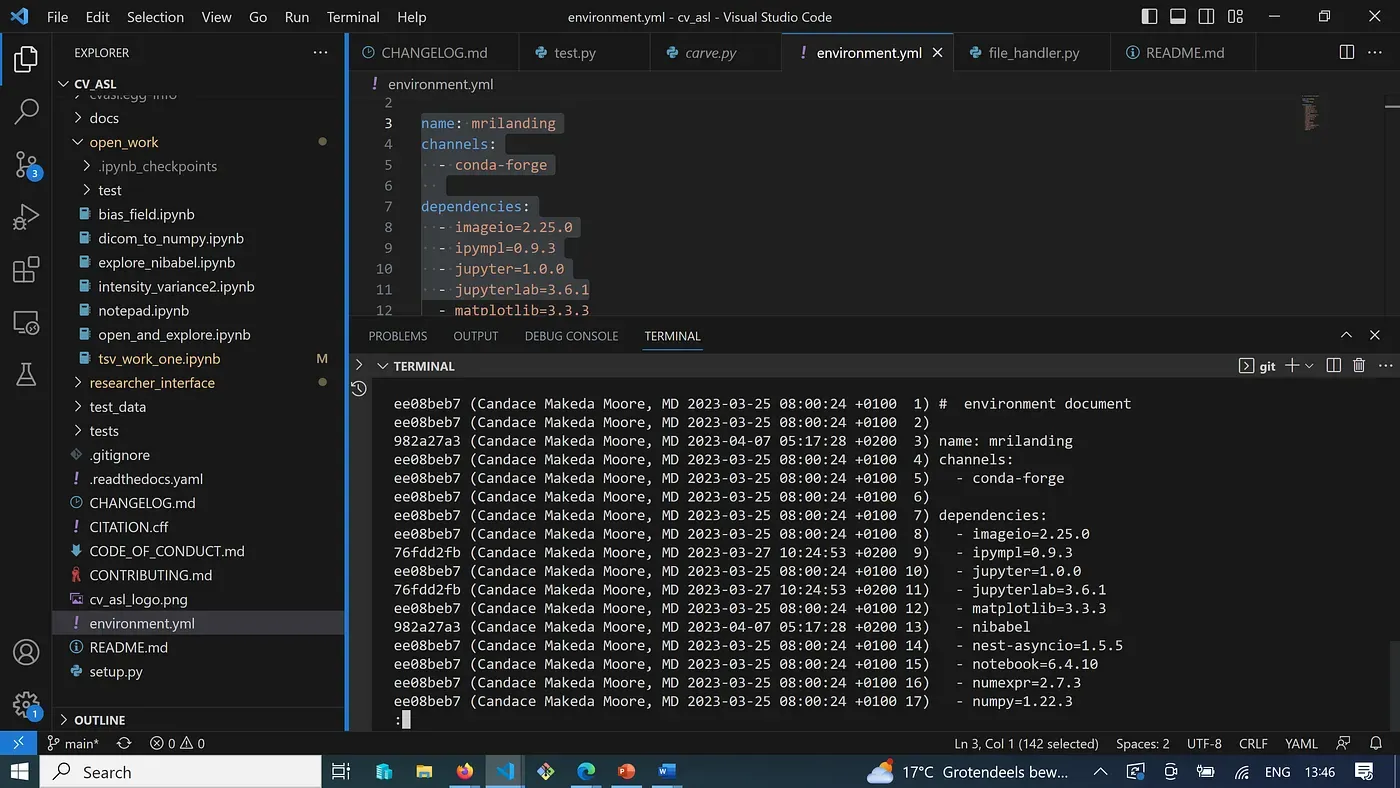Open the Explorer view in activity bar

click(26, 59)
